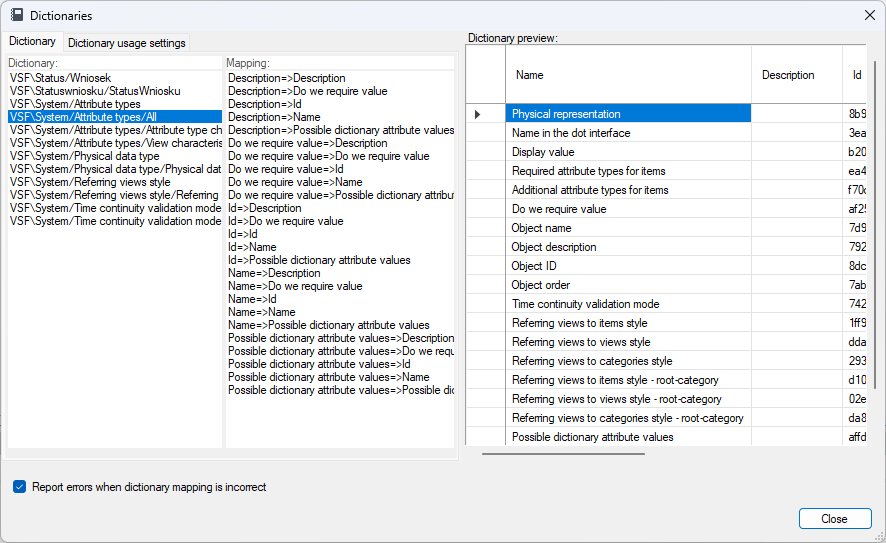The width and height of the screenshot is (886, 543).
Task: Click the row indicator arrow beside Physical representation
Action: pos(477,114)
